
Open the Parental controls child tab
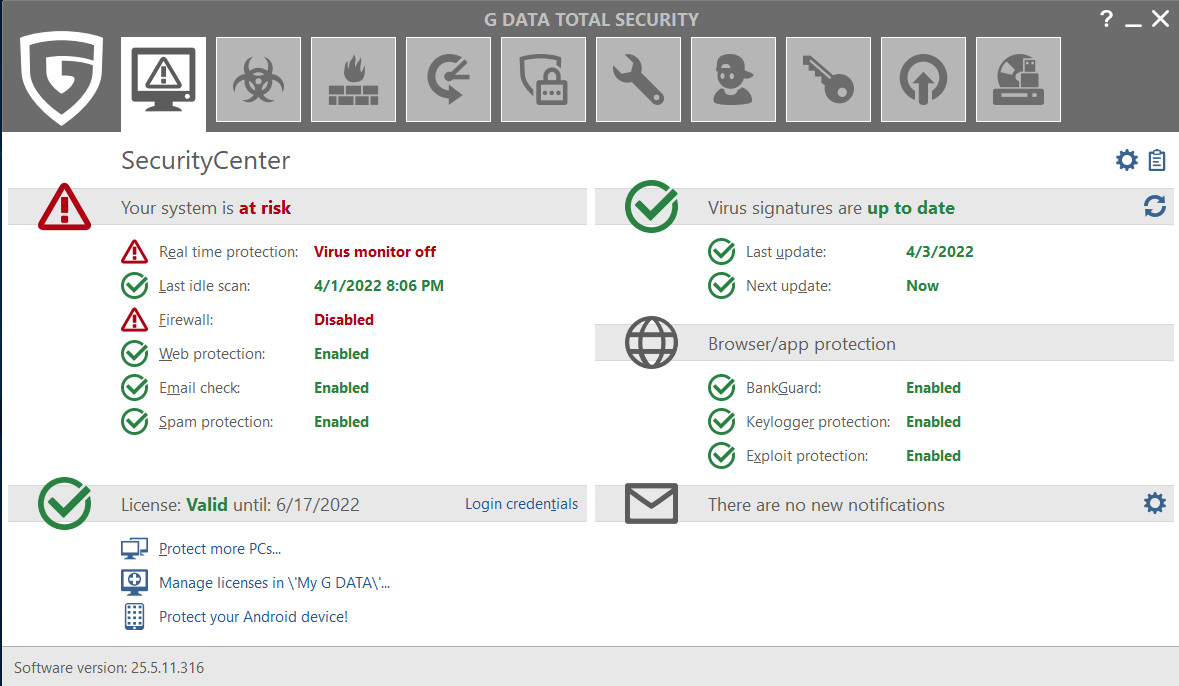[733, 80]
